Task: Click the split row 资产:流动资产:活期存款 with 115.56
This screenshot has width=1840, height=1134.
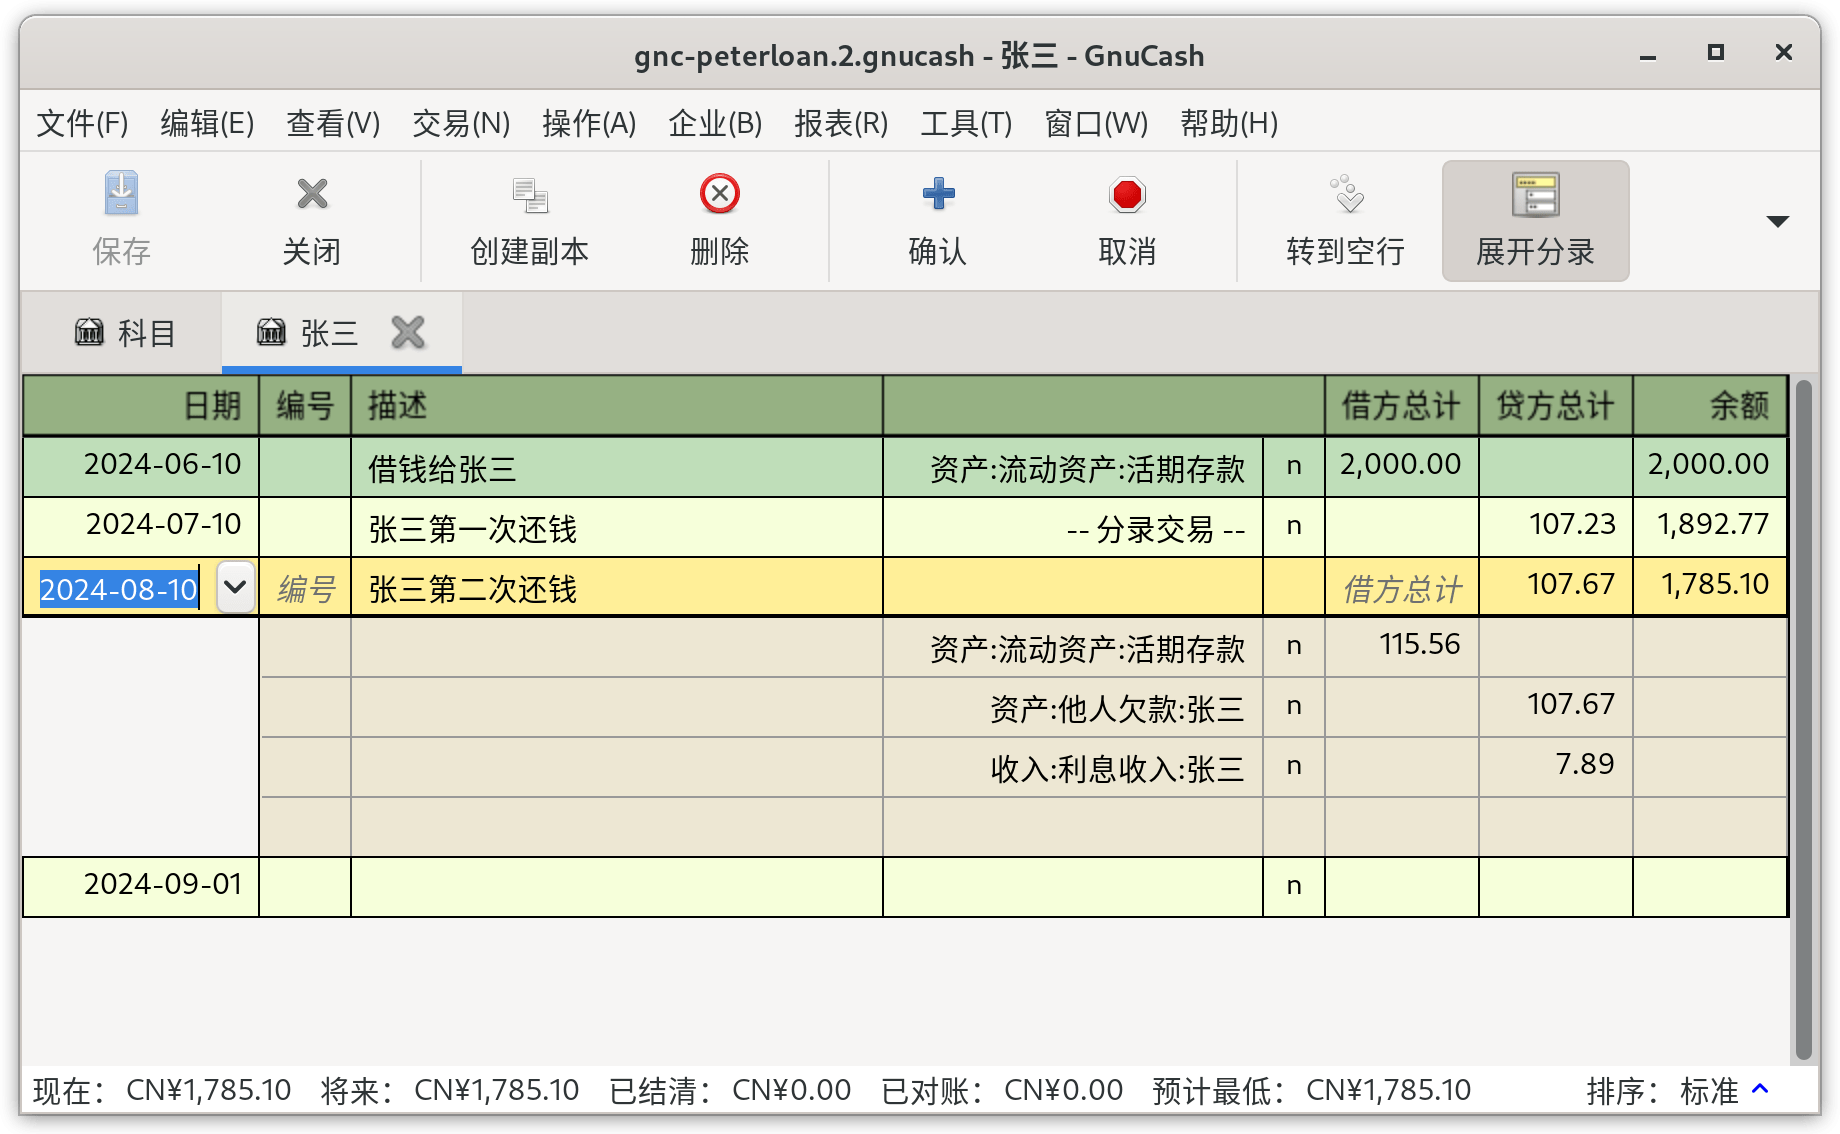Action: (1073, 648)
